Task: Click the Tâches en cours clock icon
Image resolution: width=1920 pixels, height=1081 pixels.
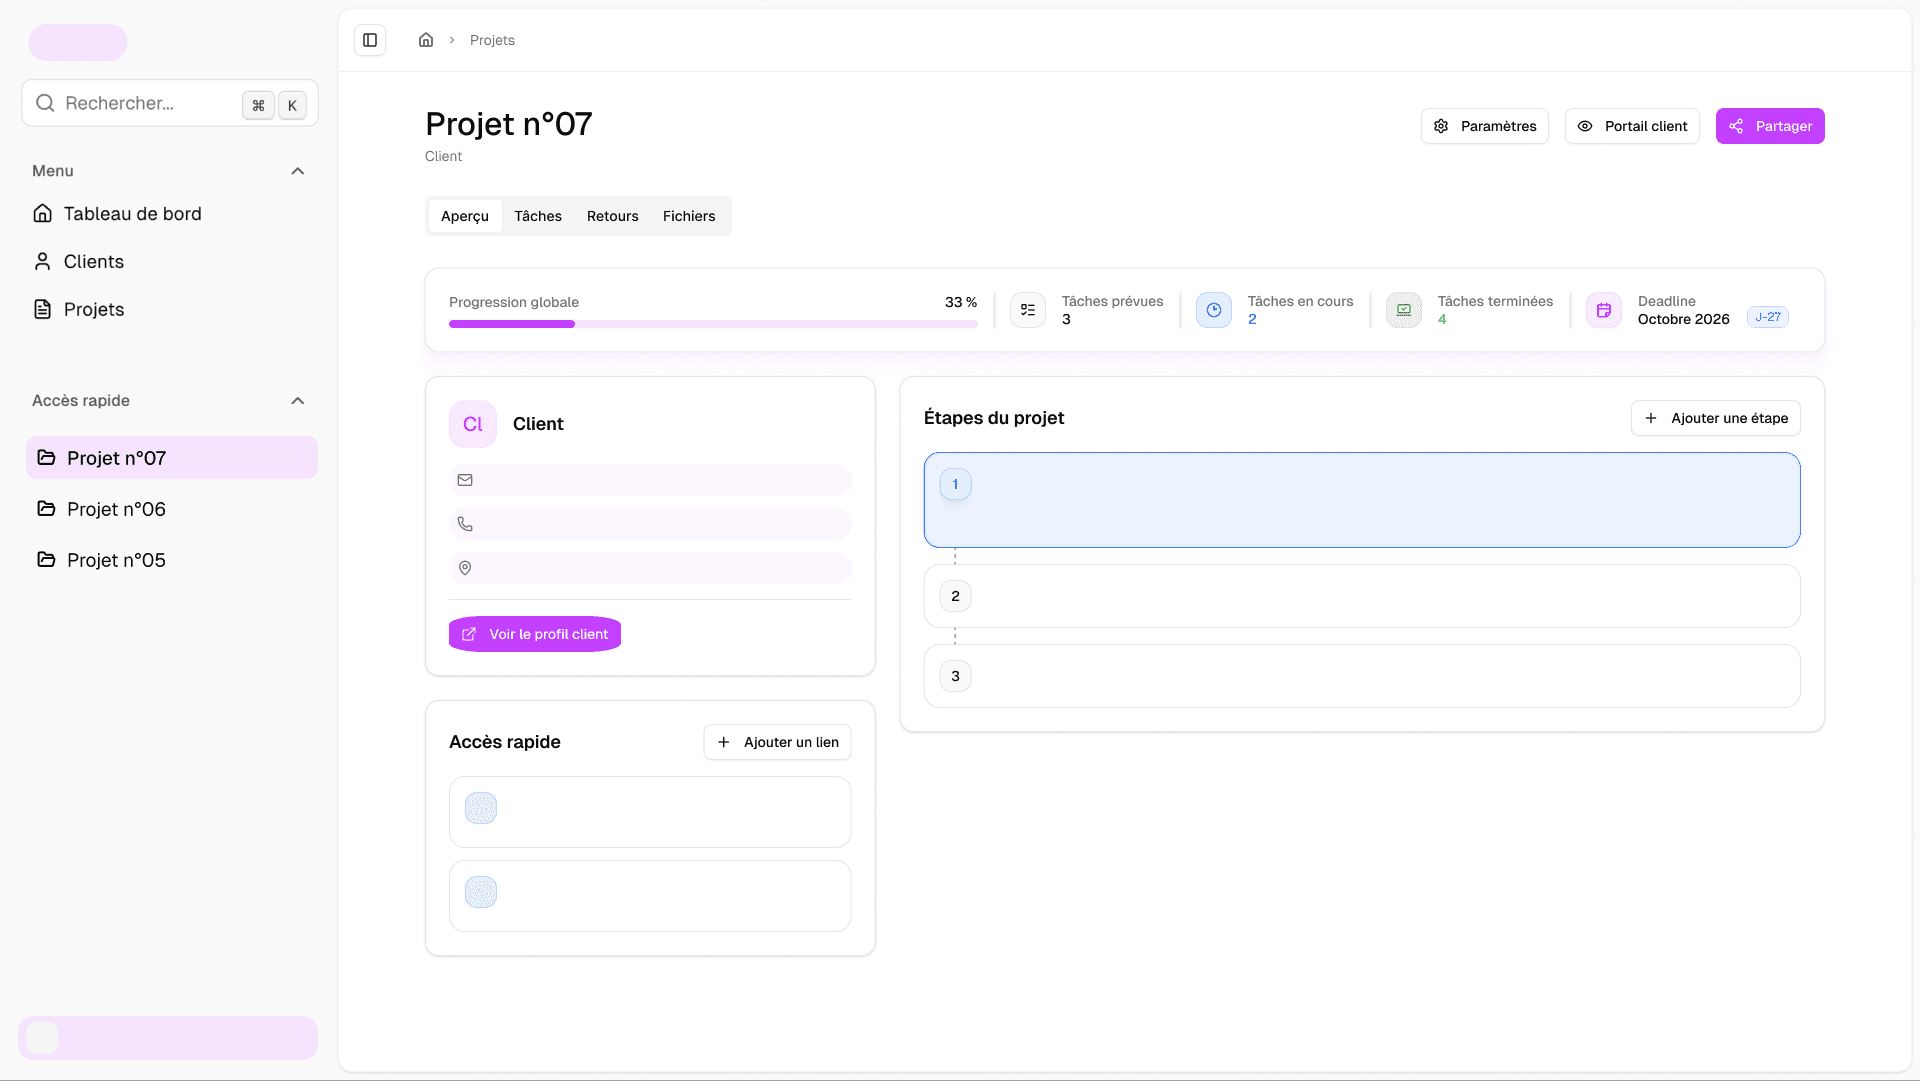Action: point(1214,310)
